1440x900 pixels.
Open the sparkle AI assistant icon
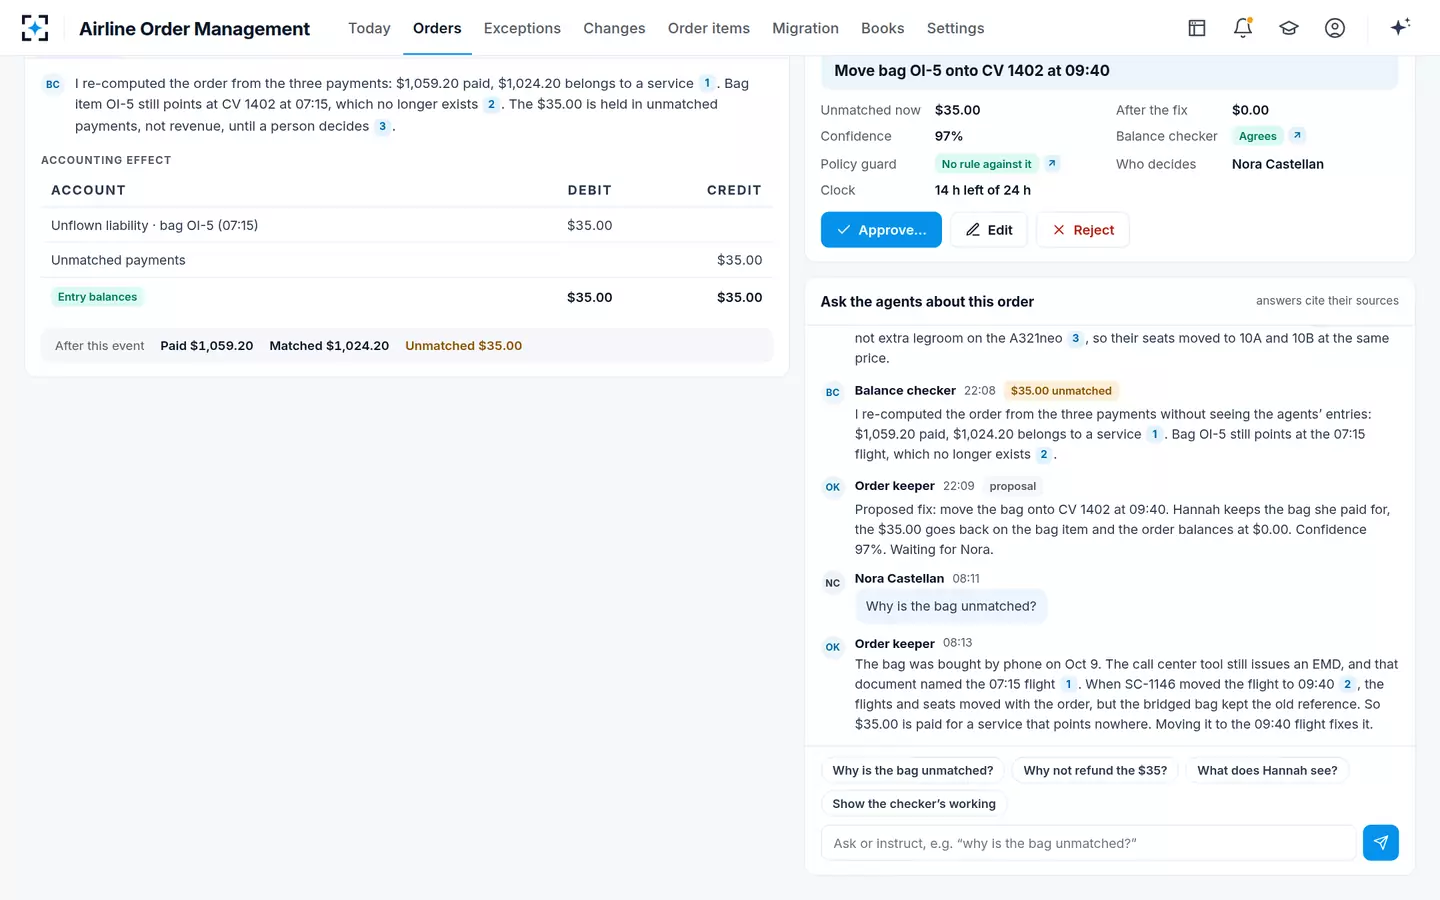(1400, 27)
